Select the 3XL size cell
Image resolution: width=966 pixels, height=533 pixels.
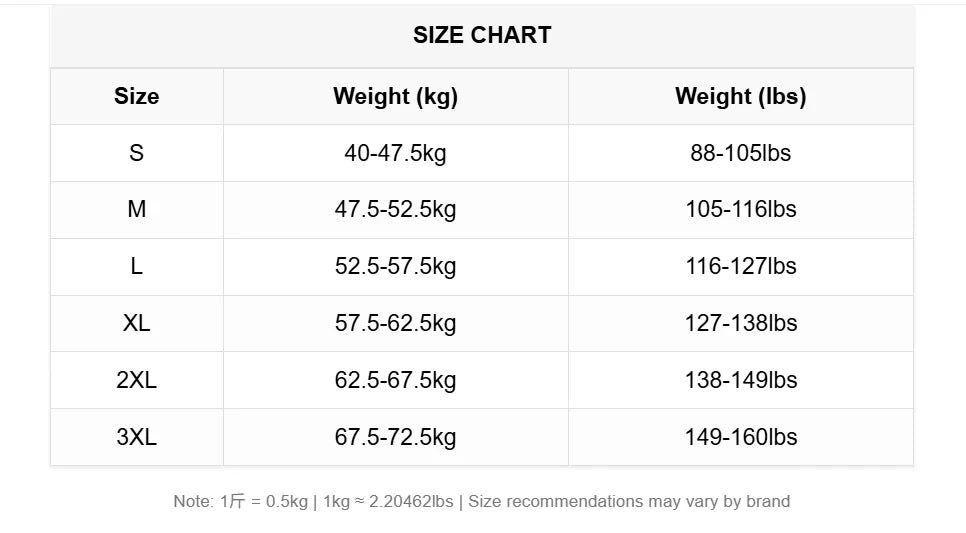click(x=136, y=438)
